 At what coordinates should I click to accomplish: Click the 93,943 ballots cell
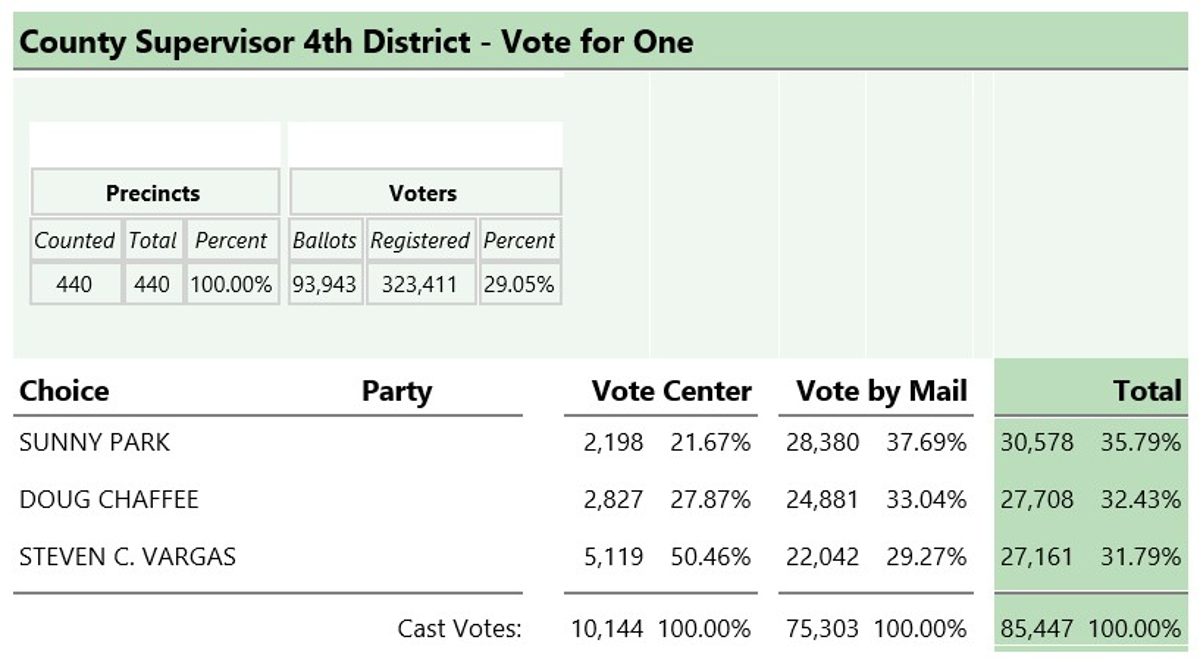[325, 284]
